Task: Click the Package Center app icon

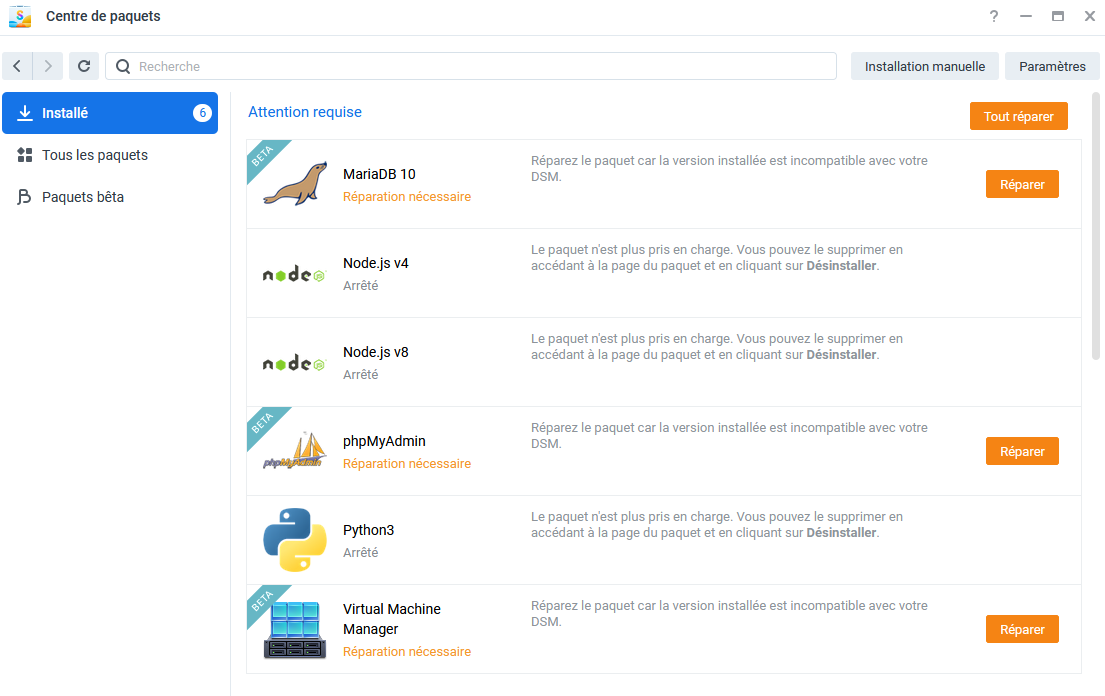Action: pyautogui.click(x=20, y=16)
